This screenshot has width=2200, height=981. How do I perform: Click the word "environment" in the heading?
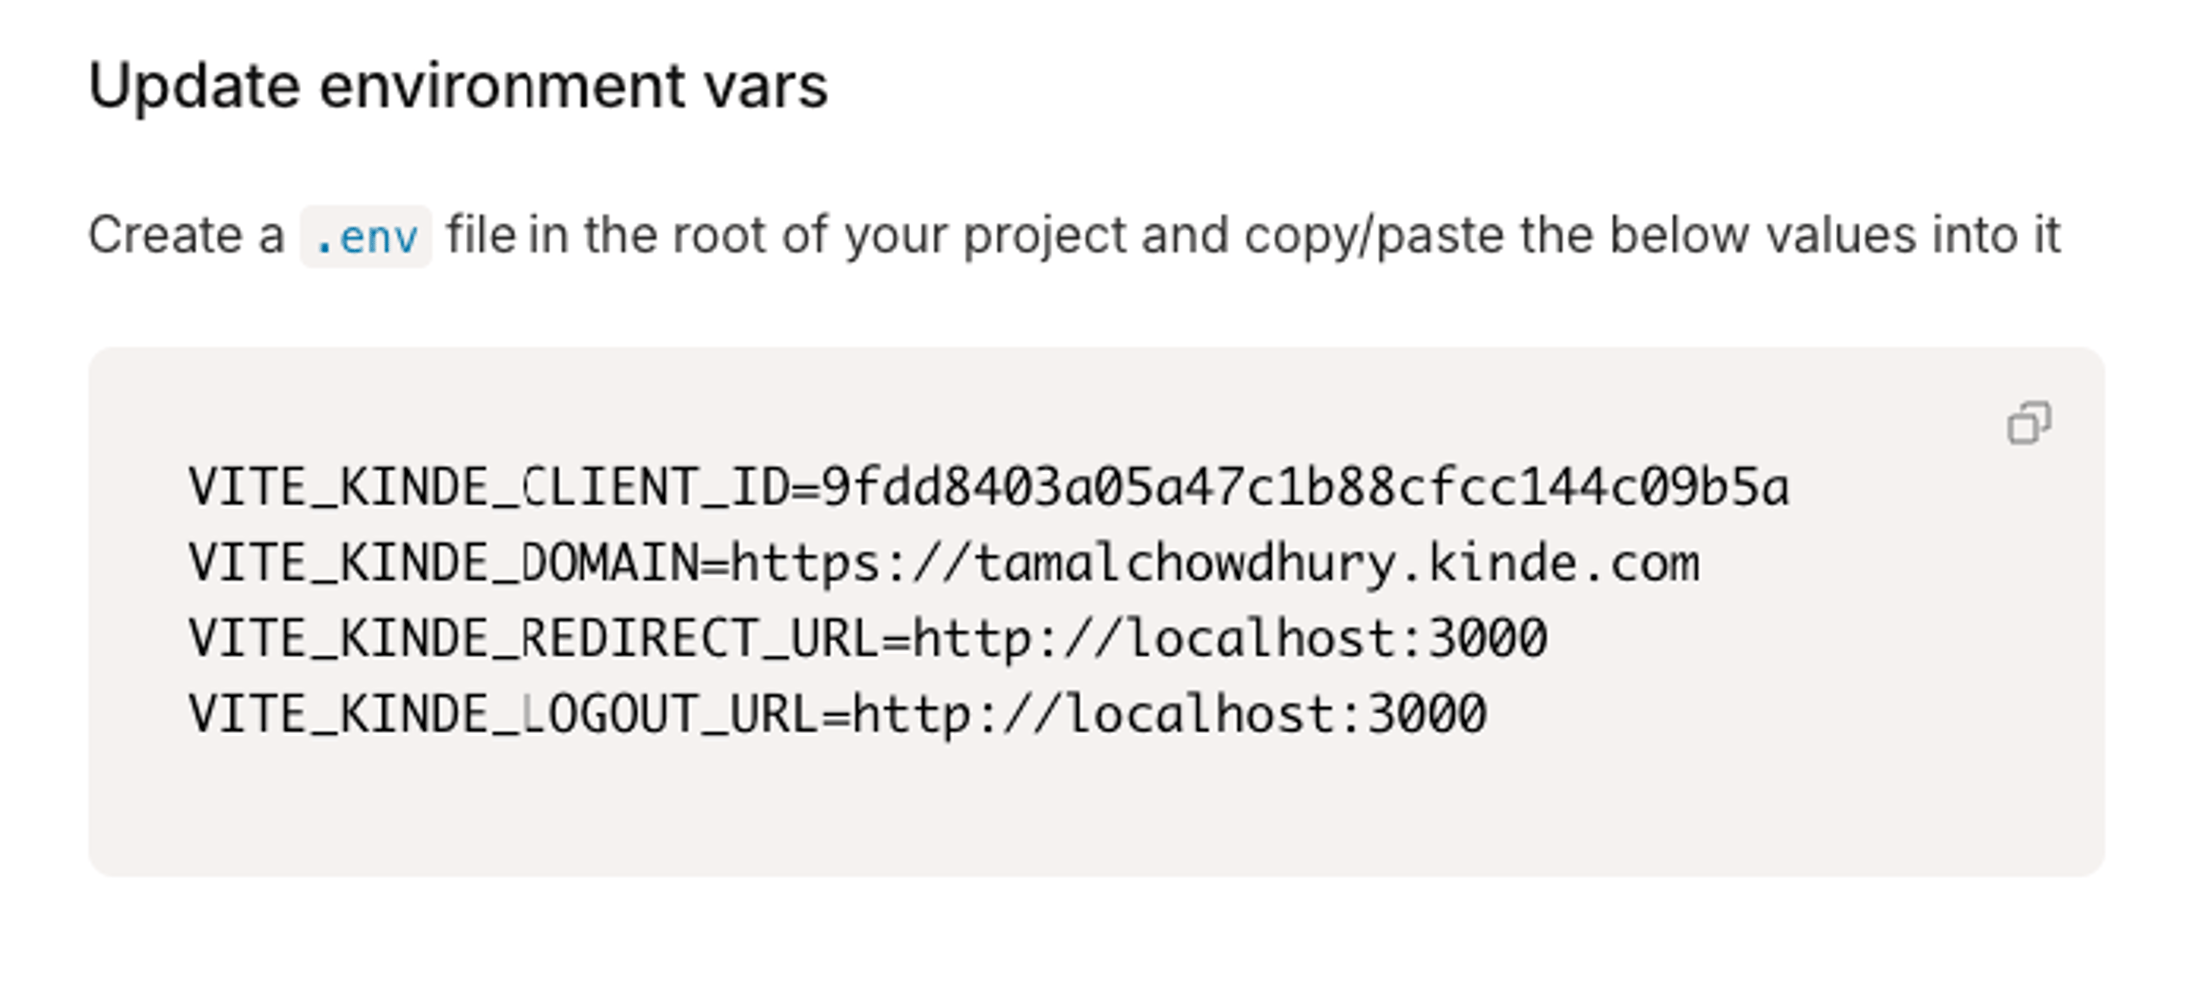click(502, 85)
